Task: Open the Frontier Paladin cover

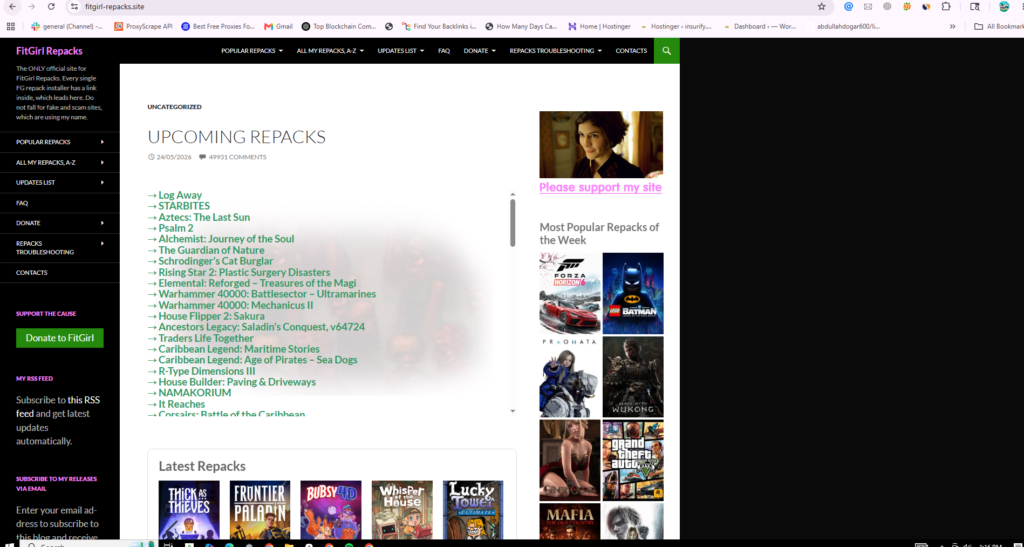Action: [260, 510]
